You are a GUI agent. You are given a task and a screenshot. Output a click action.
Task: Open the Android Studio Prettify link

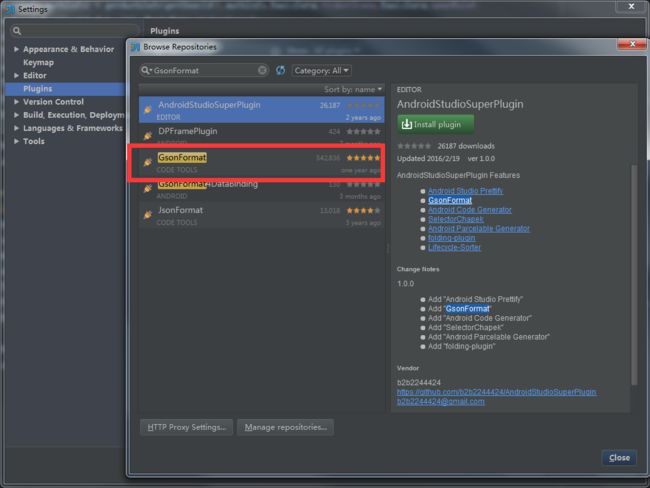(465, 191)
